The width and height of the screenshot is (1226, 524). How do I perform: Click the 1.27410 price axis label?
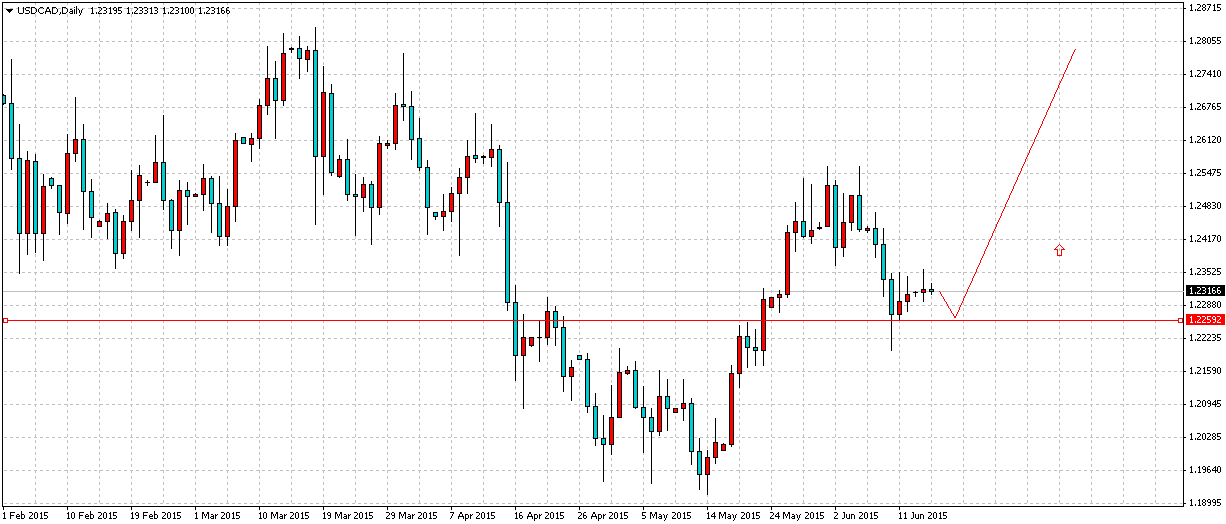1204,74
